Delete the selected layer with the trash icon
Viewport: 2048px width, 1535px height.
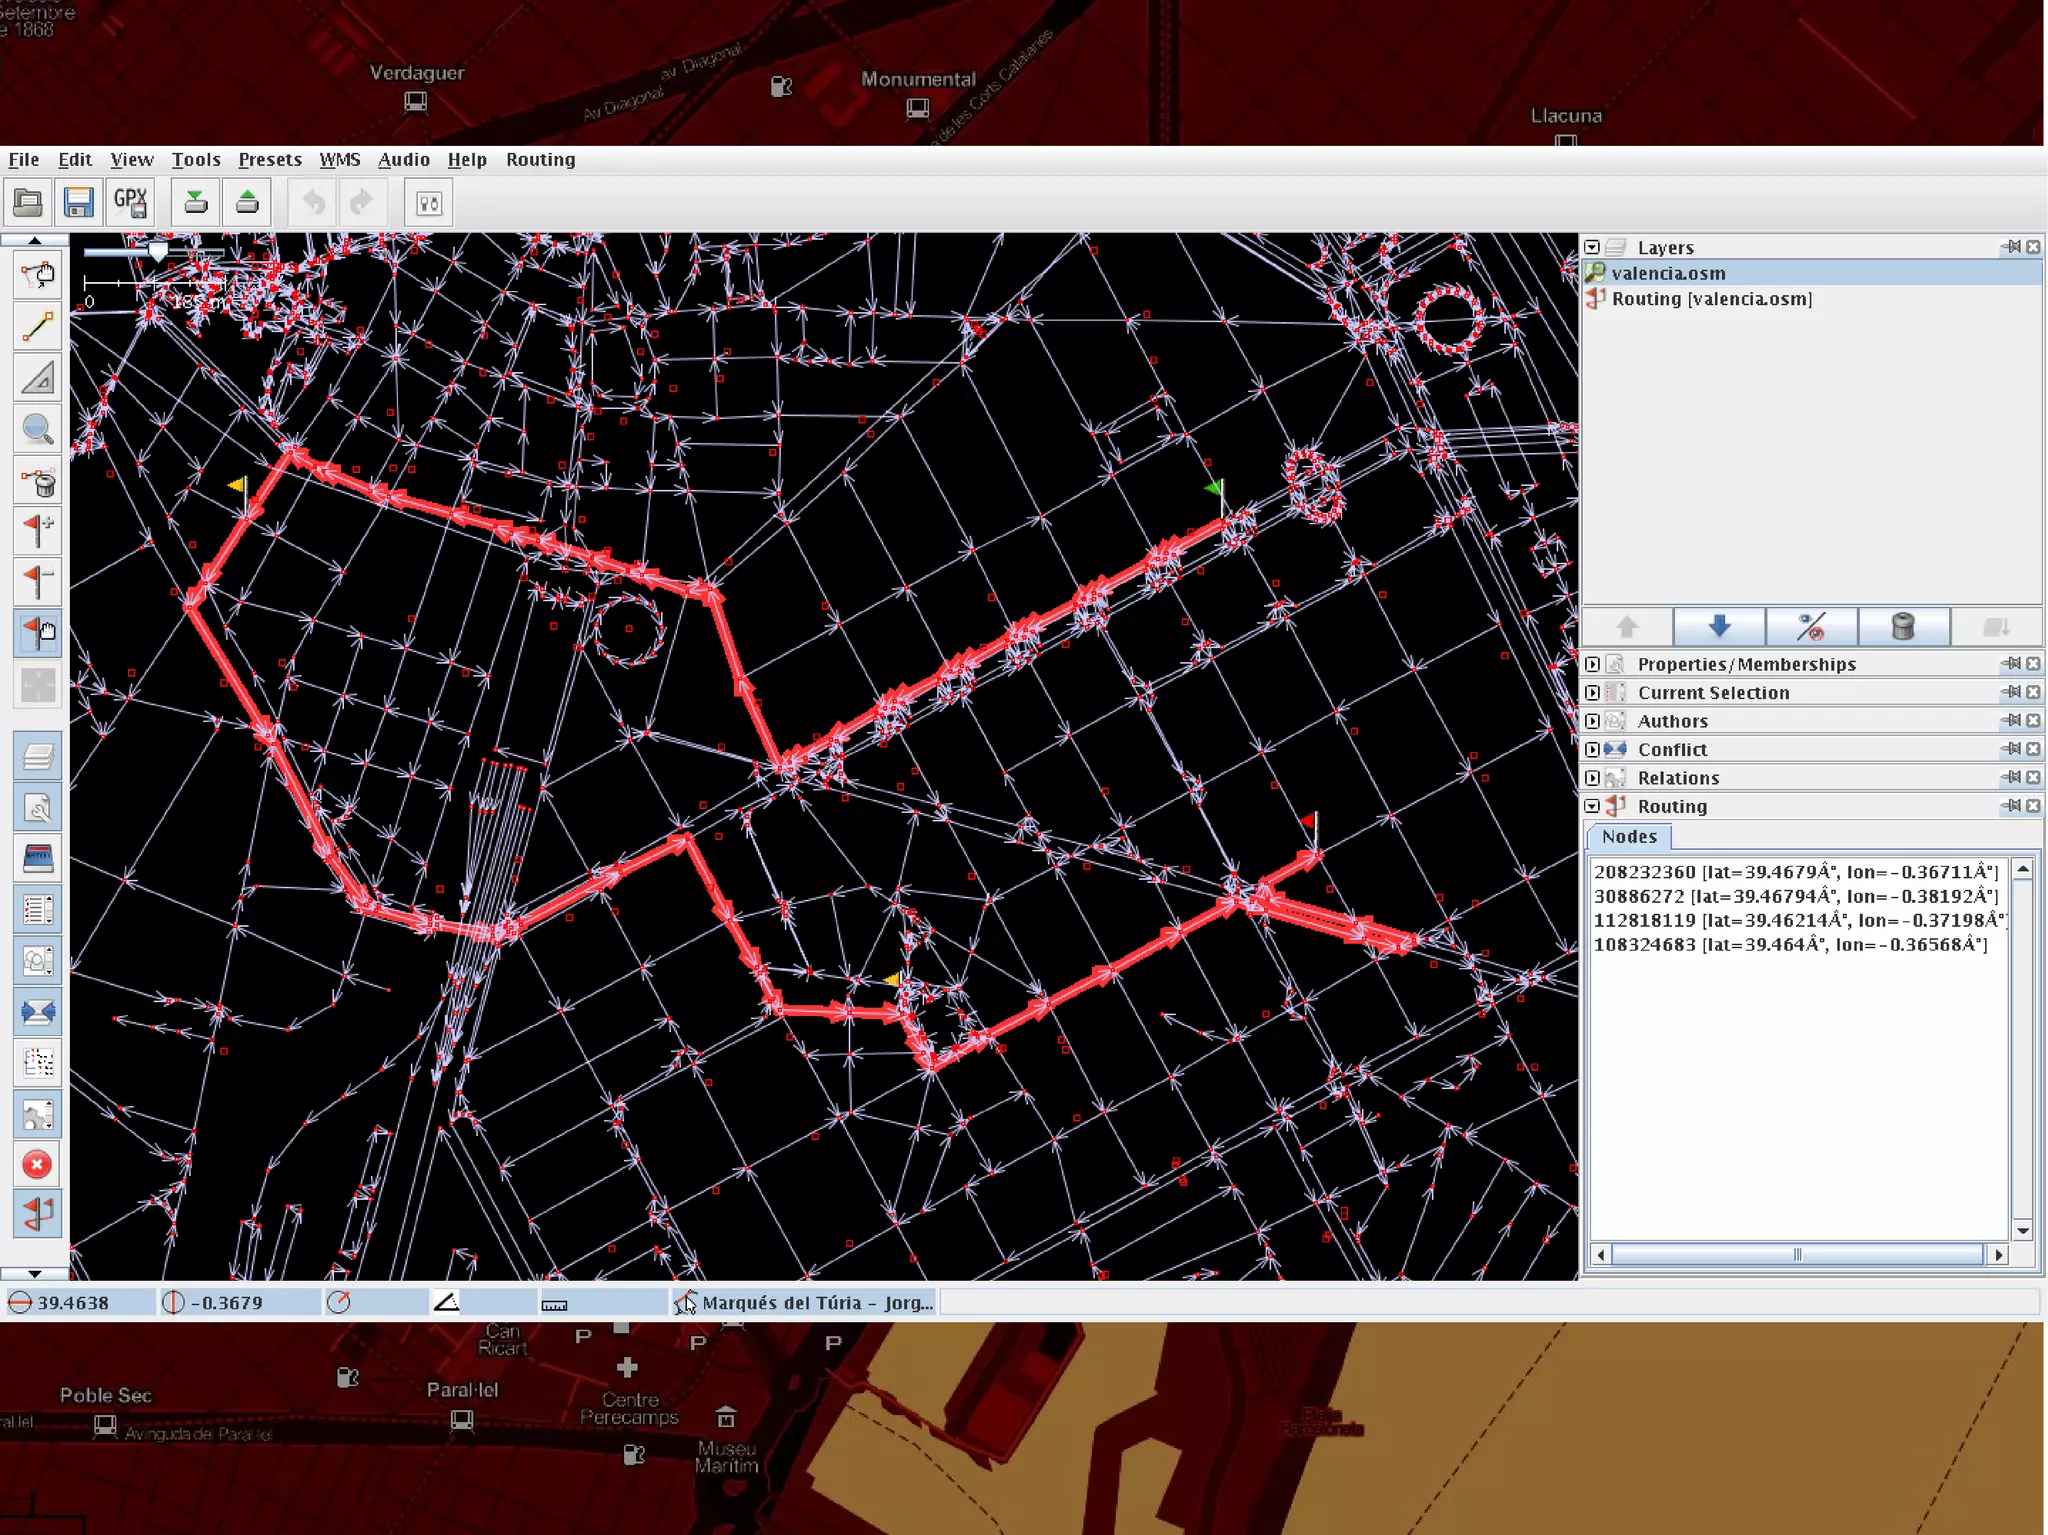1902,627
